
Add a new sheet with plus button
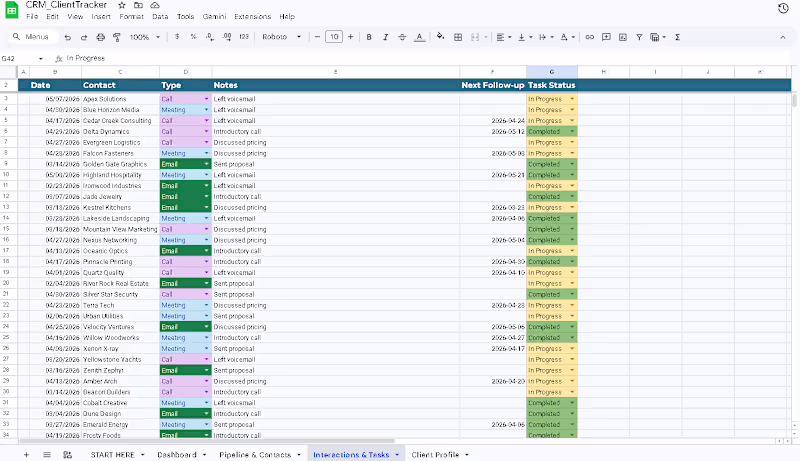tap(26, 454)
